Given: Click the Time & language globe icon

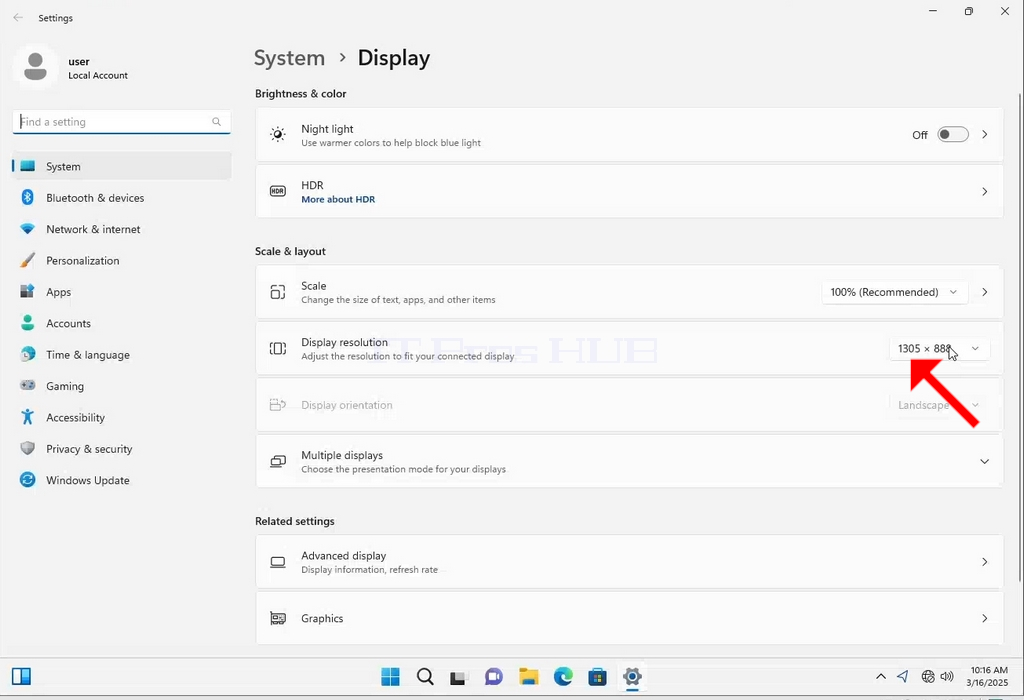Looking at the screenshot, I should coord(27,354).
